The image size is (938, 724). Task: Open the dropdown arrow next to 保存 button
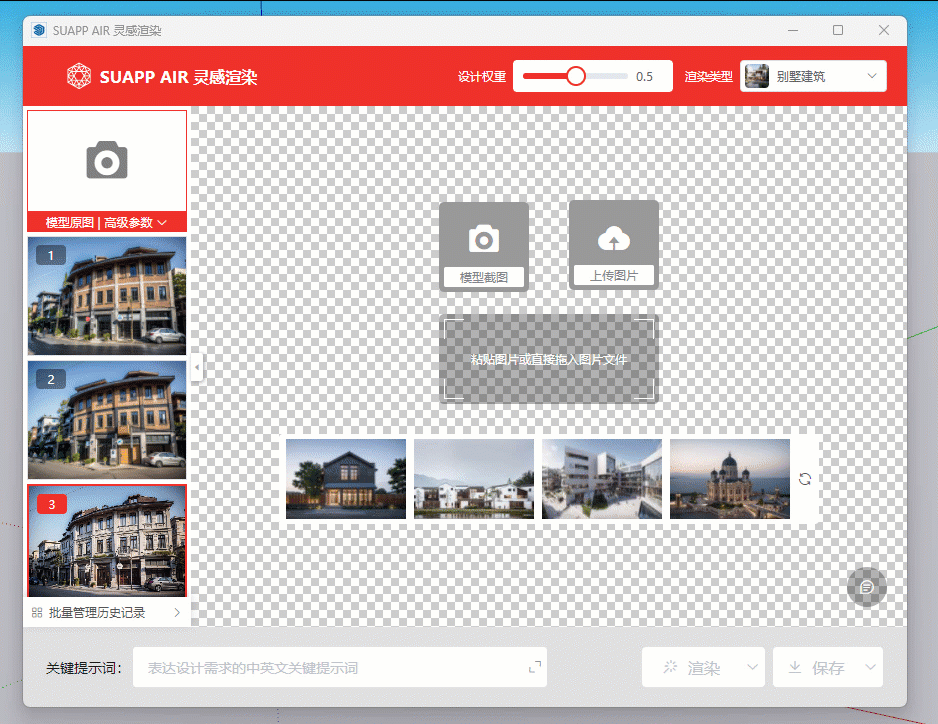[870, 667]
